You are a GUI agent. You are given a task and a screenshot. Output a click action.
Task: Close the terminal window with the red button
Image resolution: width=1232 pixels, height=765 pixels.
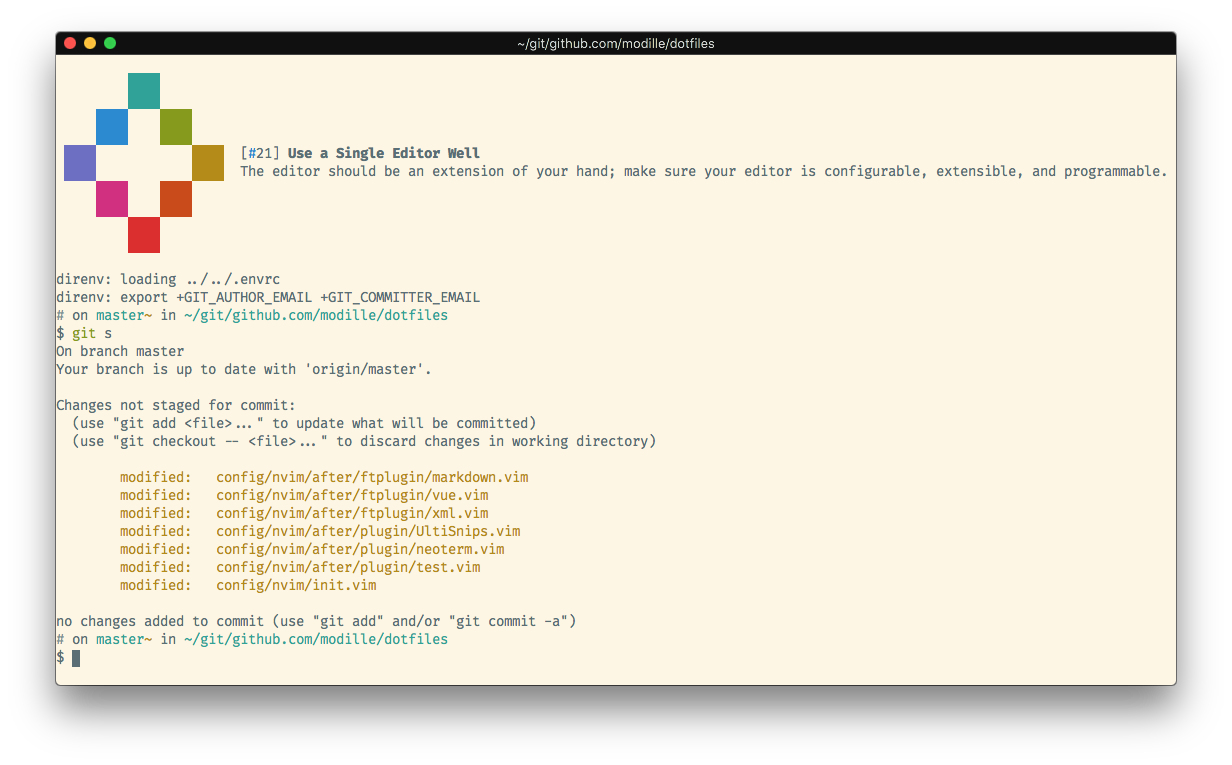pyautogui.click(x=70, y=43)
